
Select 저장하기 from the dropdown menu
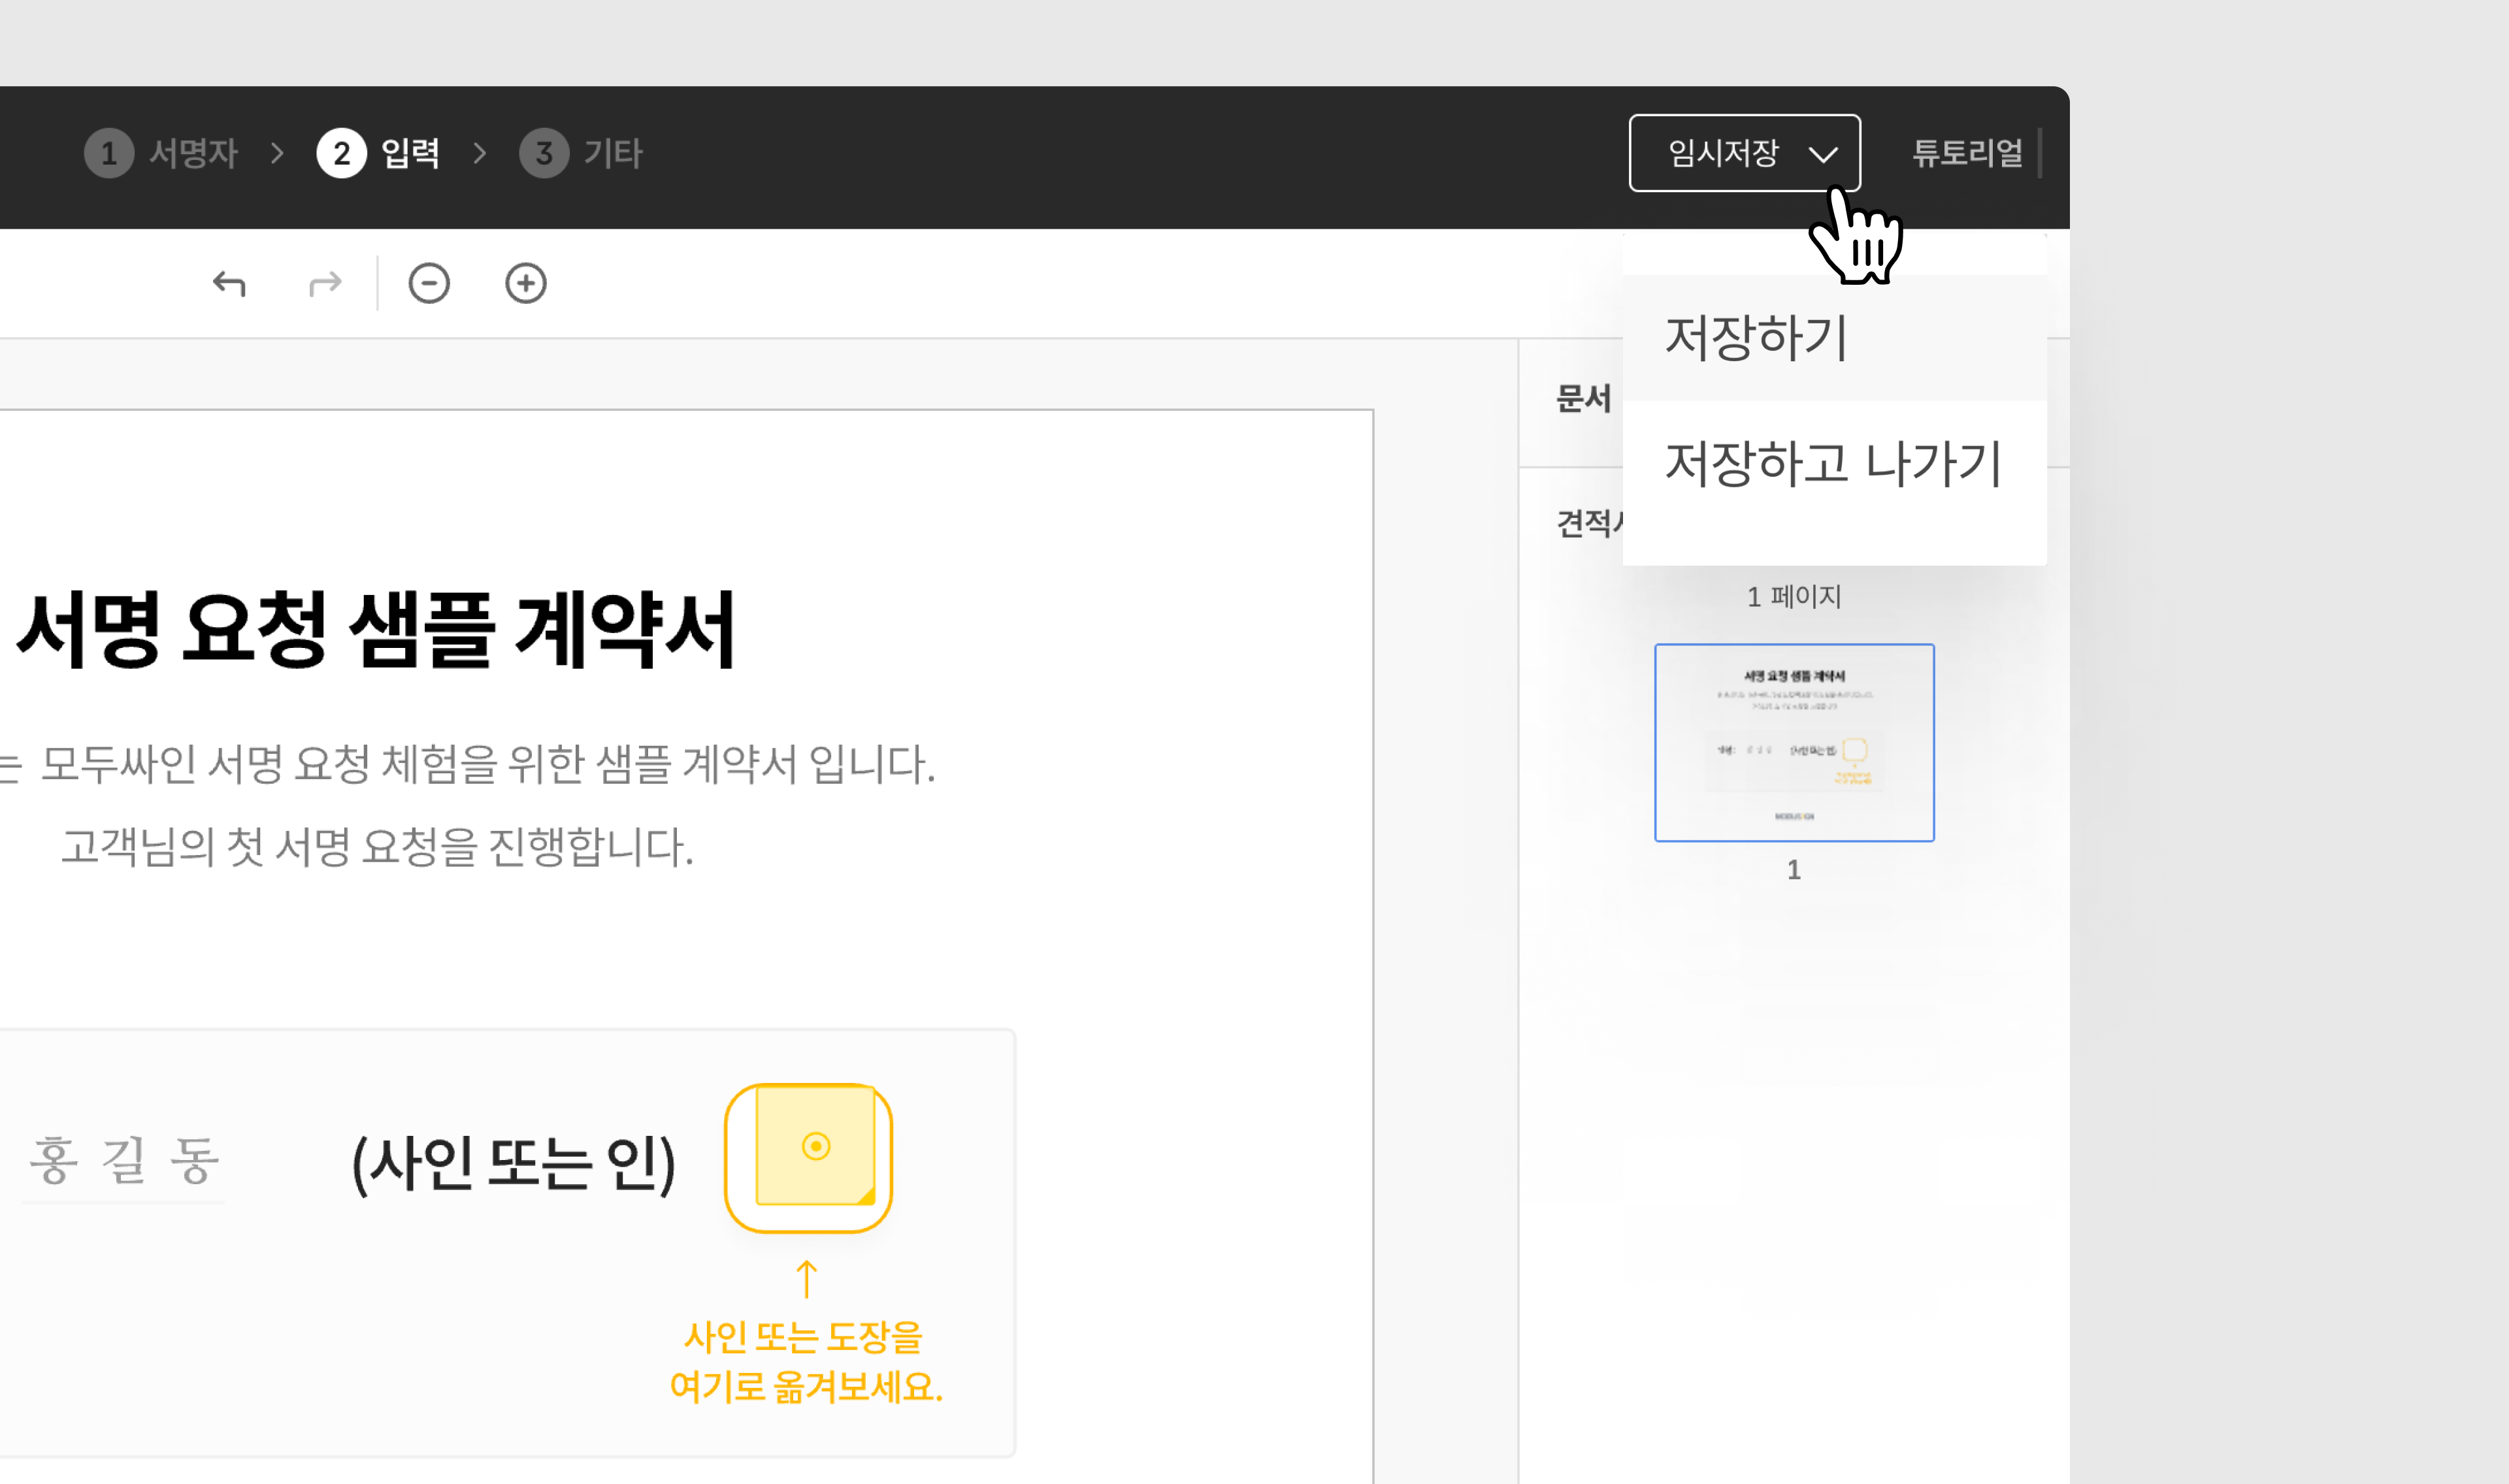pyautogui.click(x=1756, y=338)
